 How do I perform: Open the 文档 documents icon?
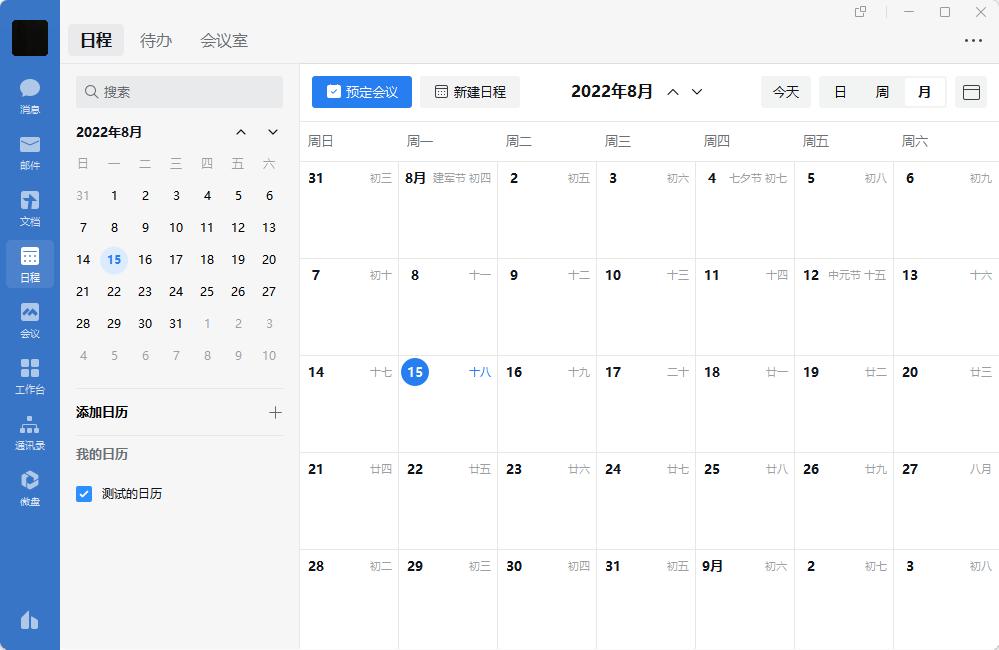(30, 208)
